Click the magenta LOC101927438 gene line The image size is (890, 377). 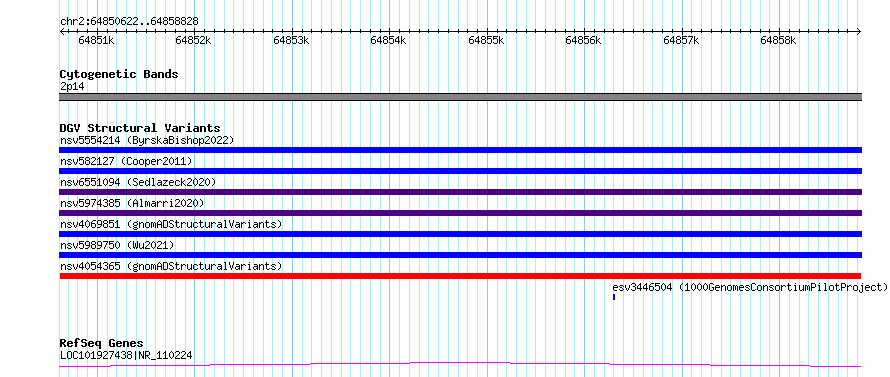click(x=460, y=364)
